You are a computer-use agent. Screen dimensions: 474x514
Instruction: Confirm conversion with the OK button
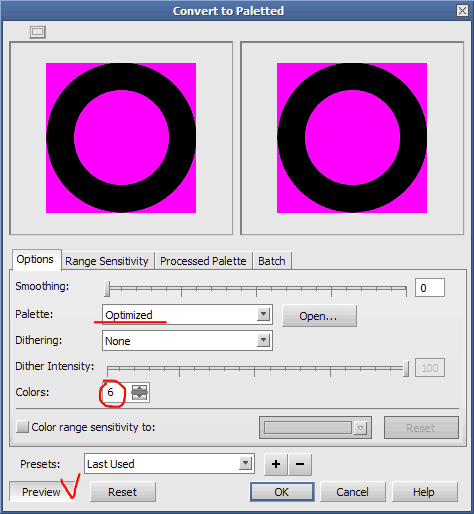282,492
